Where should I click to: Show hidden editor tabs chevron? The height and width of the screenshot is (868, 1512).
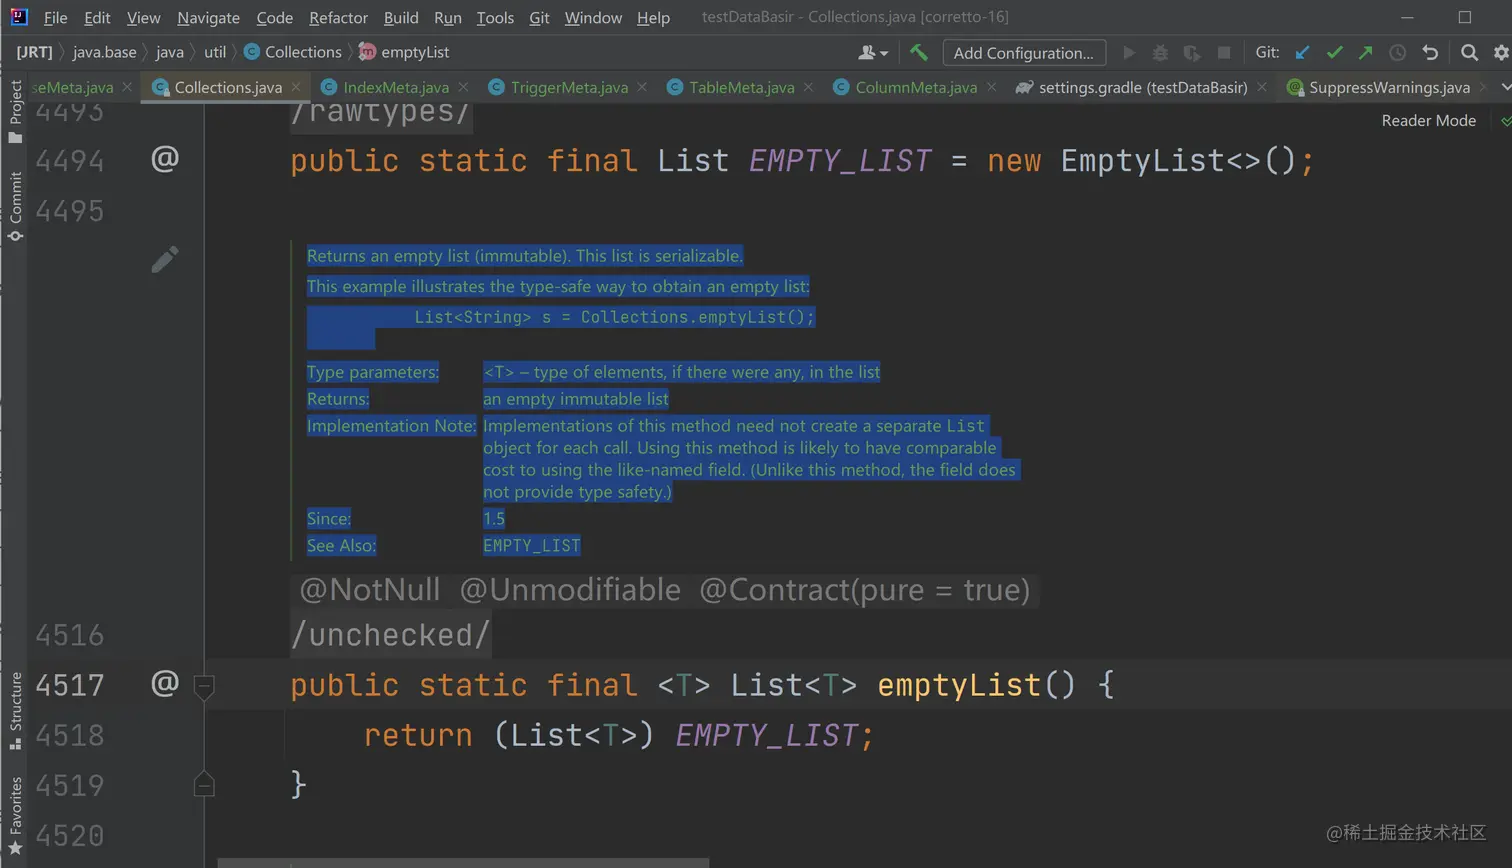click(x=1505, y=87)
